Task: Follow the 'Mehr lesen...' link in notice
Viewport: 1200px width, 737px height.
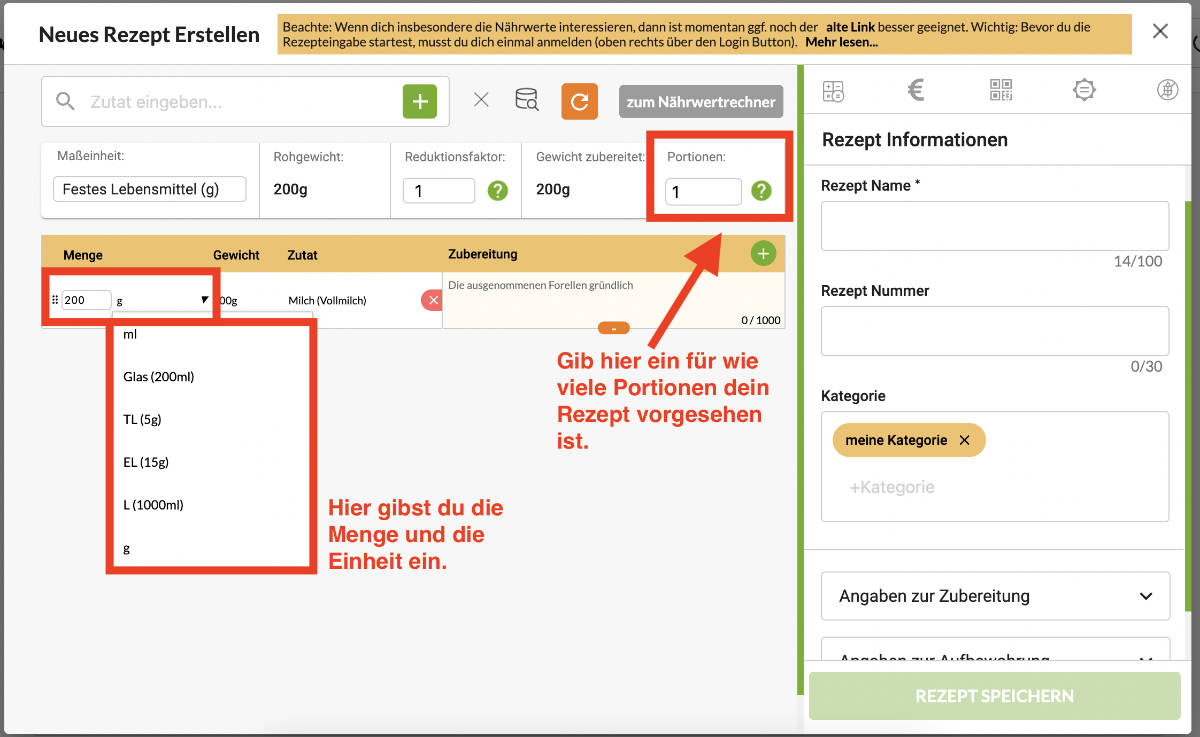Action: coord(841,42)
